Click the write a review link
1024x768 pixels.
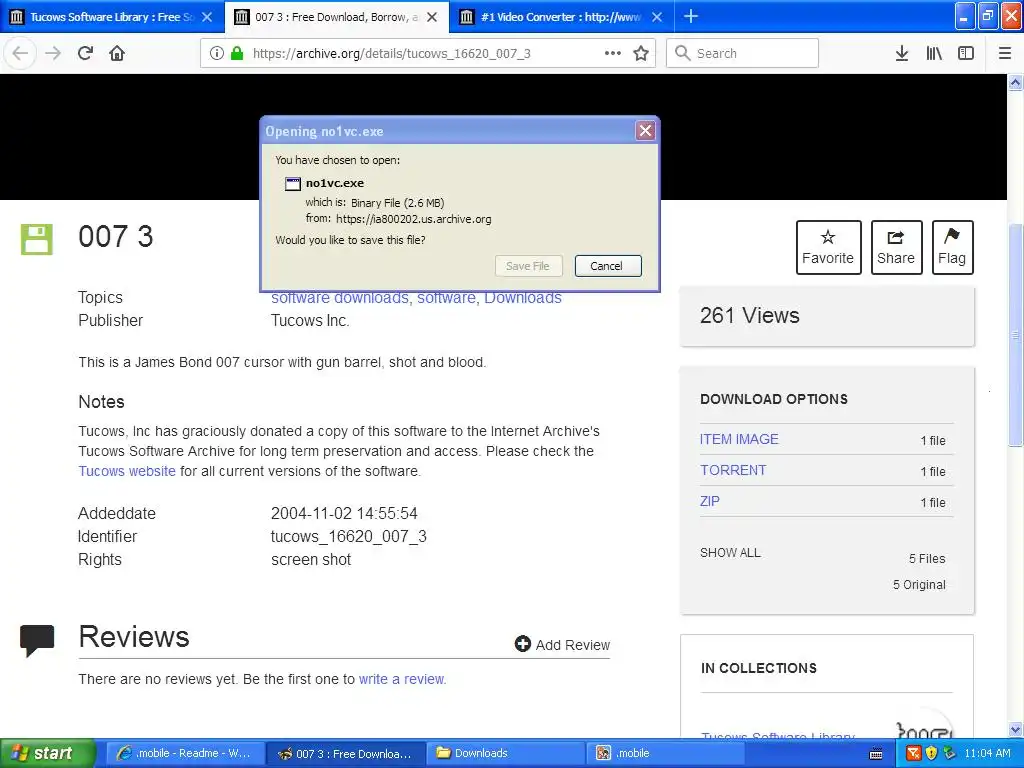coord(402,679)
